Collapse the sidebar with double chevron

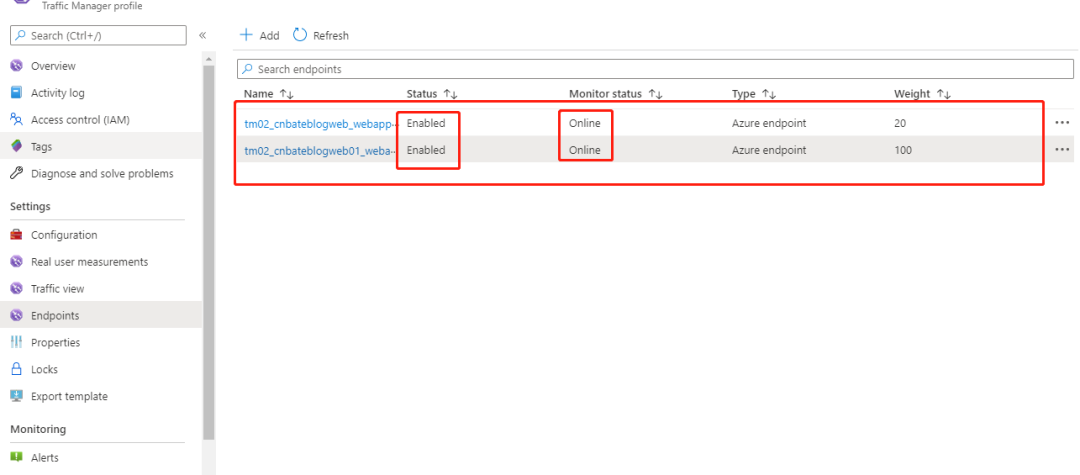(202, 35)
